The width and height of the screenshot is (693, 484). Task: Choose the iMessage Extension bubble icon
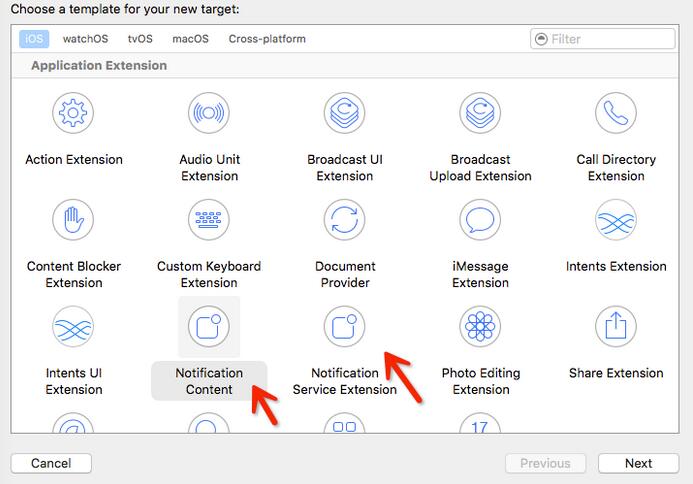pos(480,220)
